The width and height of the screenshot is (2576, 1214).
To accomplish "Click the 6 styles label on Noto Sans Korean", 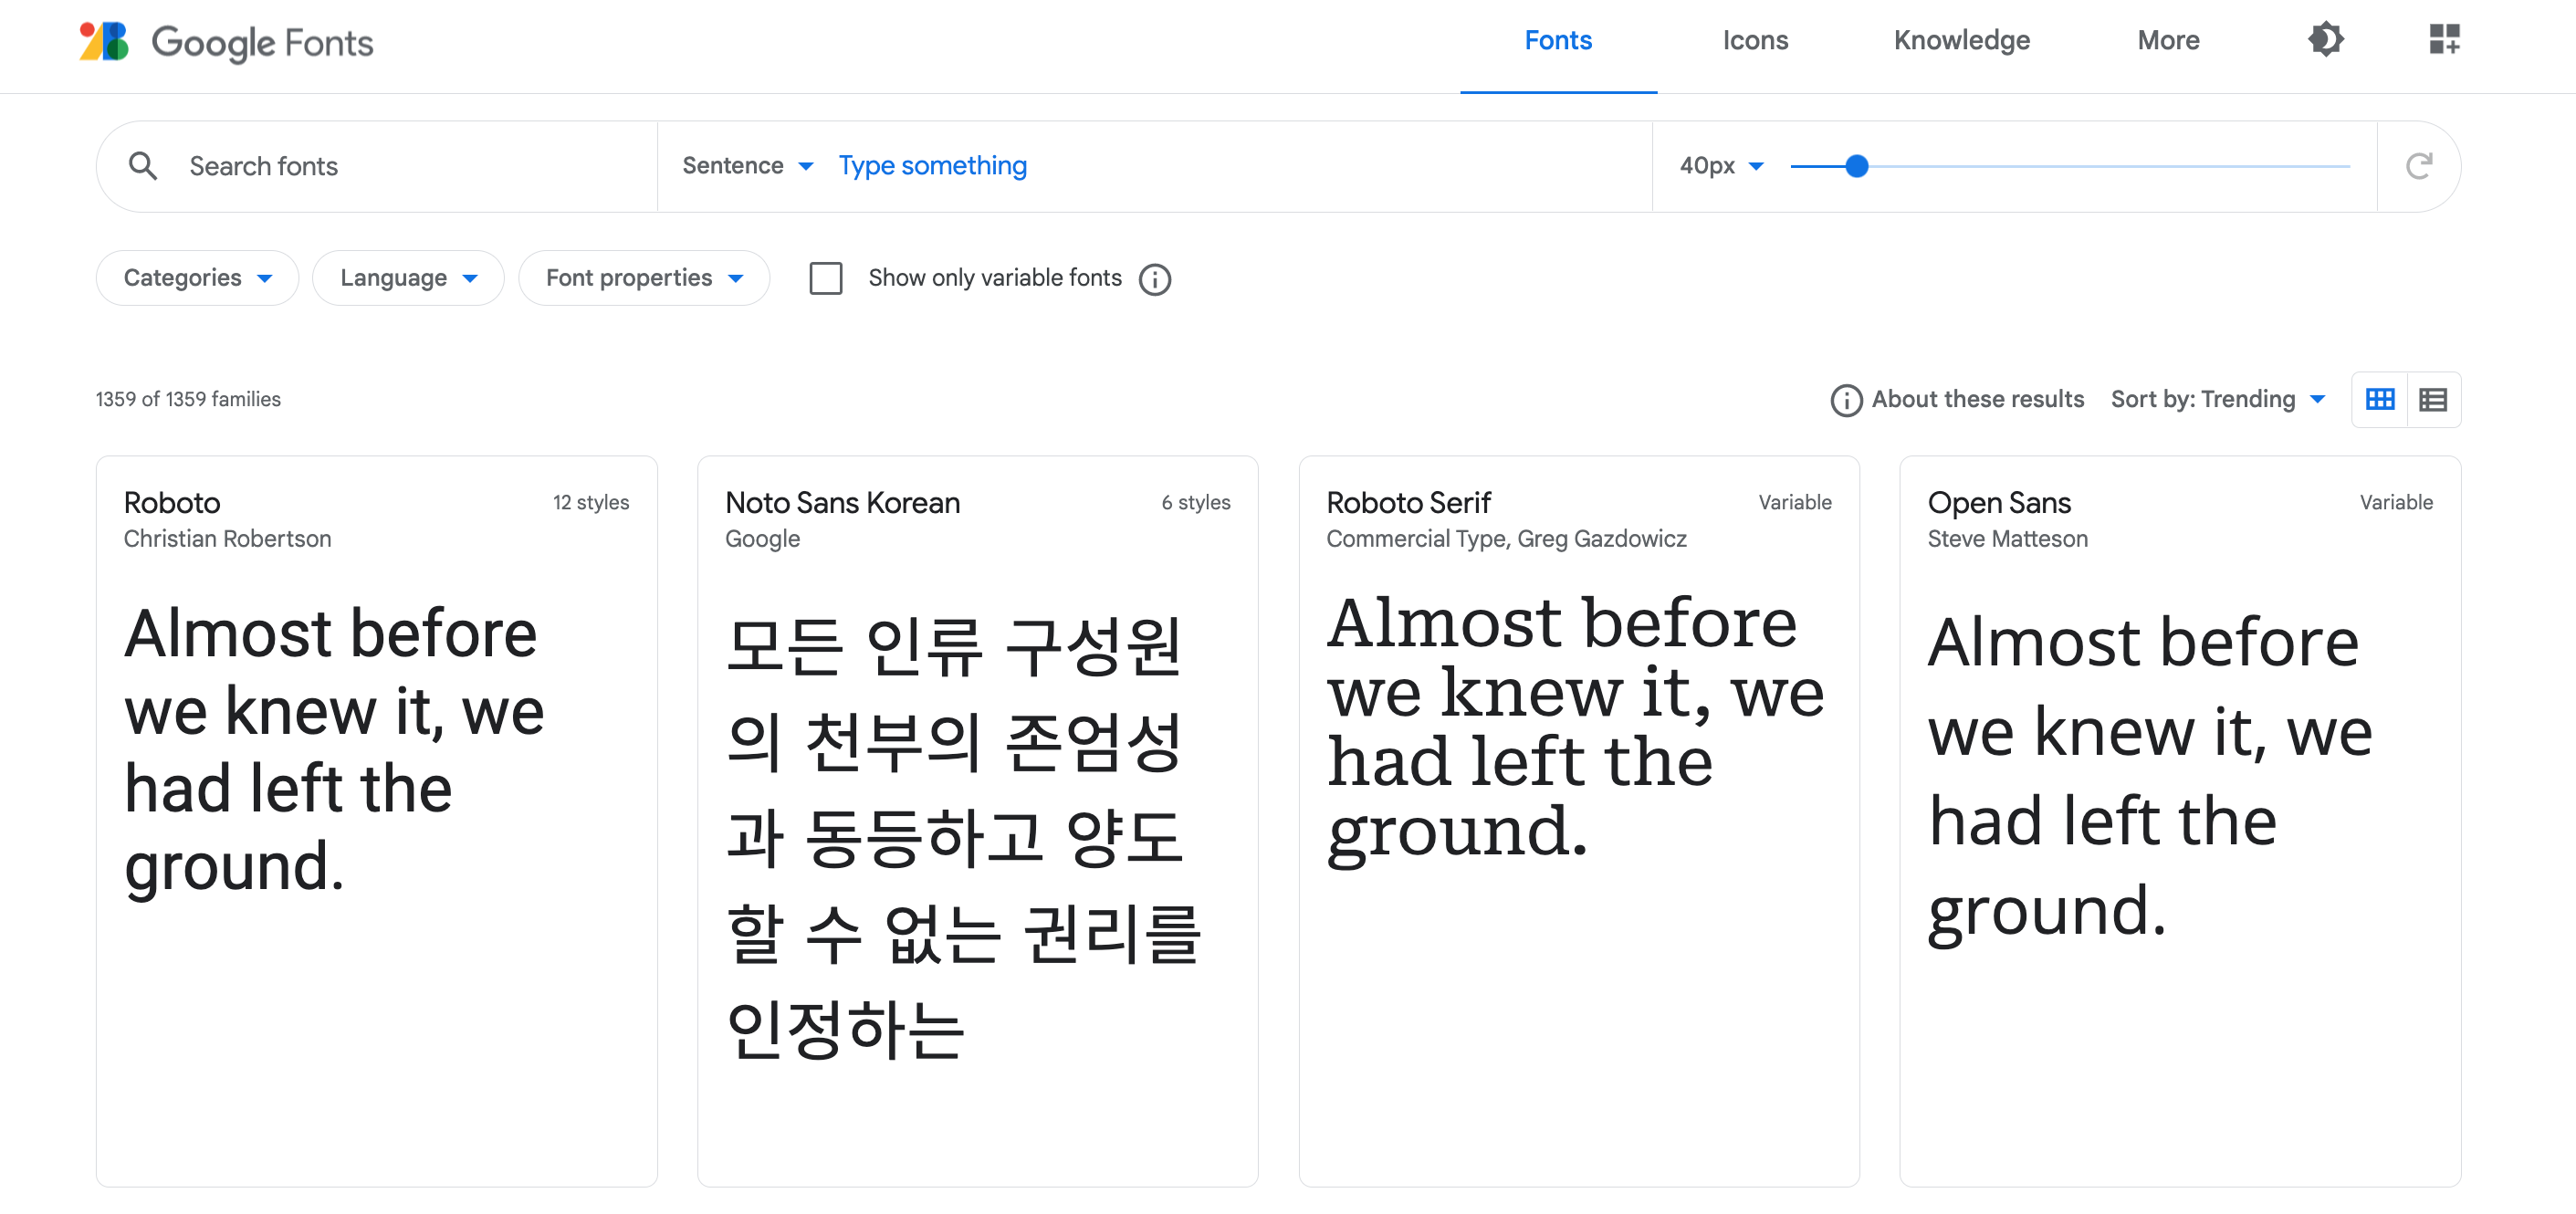I will pyautogui.click(x=1195, y=502).
